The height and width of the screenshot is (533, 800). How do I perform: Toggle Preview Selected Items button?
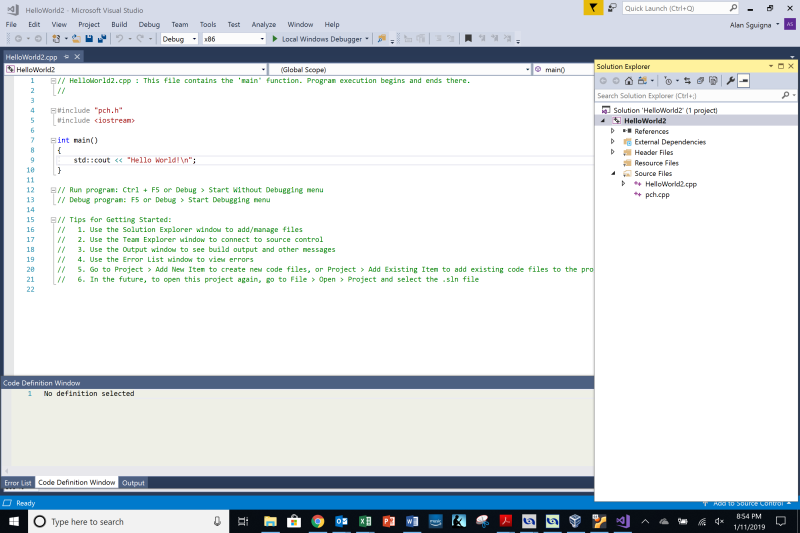pyautogui.click(x=744, y=81)
